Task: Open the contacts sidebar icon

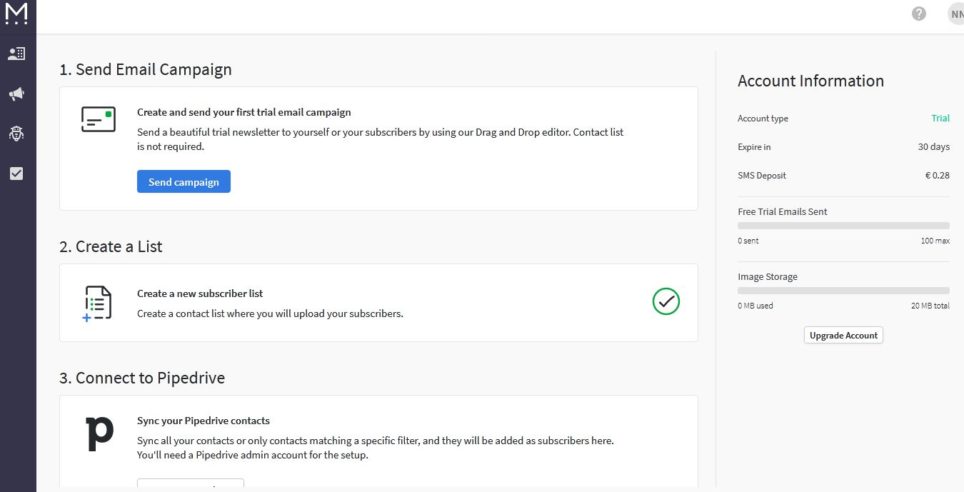Action: (x=17, y=54)
